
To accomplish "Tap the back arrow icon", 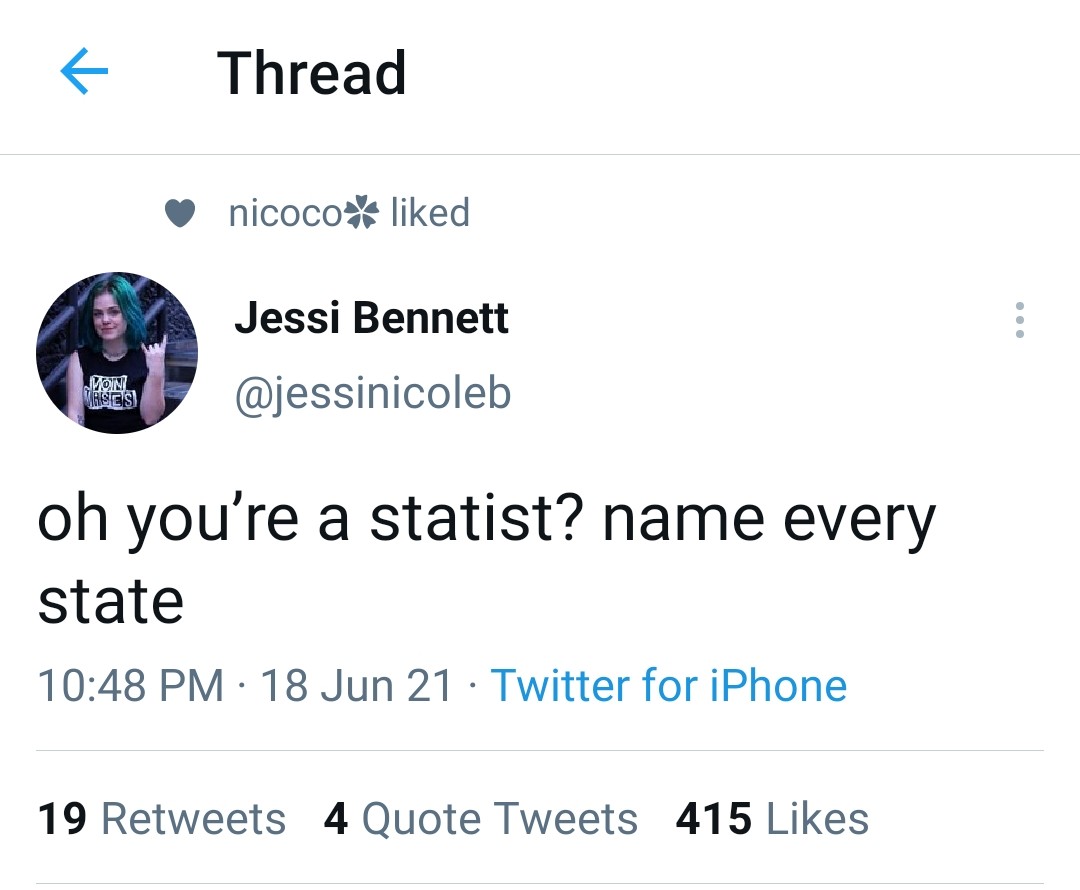I will (84, 70).
